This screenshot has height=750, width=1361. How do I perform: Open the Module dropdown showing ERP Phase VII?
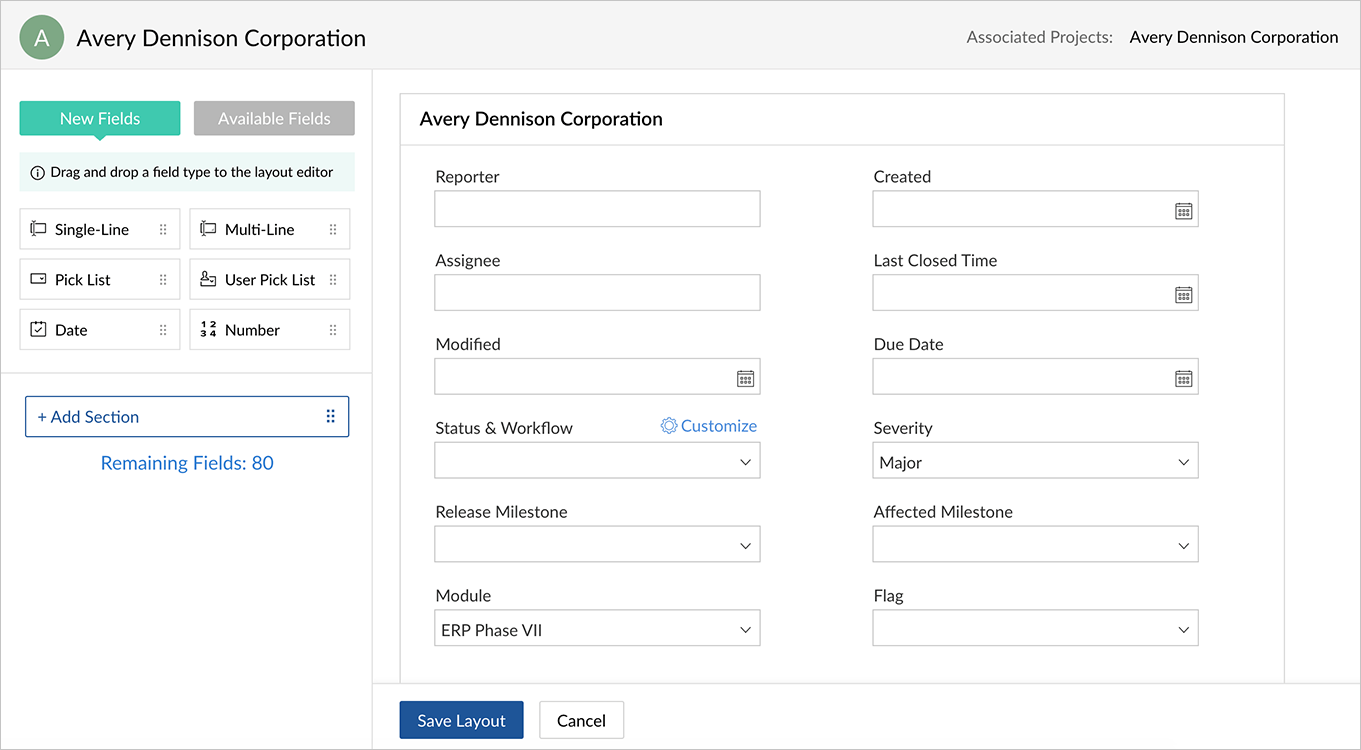point(597,629)
